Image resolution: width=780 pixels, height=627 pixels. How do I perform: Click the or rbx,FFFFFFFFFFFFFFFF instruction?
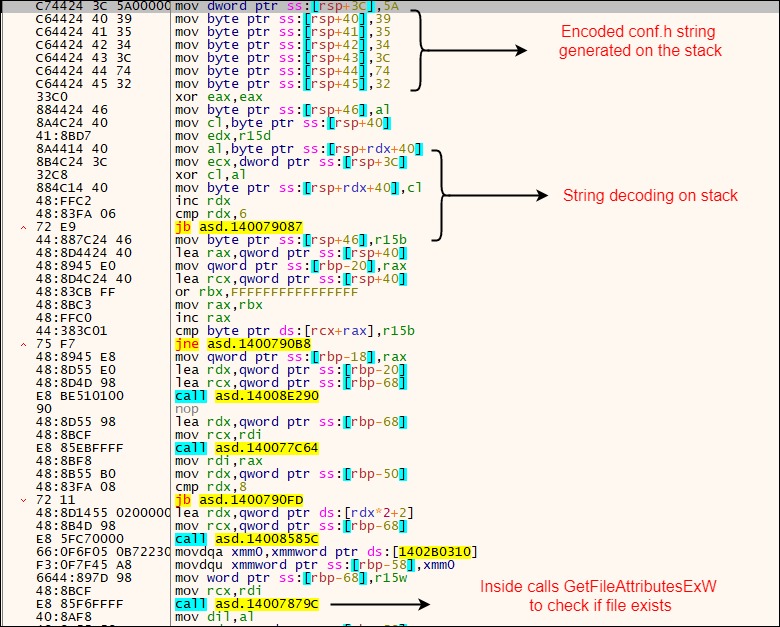265,292
